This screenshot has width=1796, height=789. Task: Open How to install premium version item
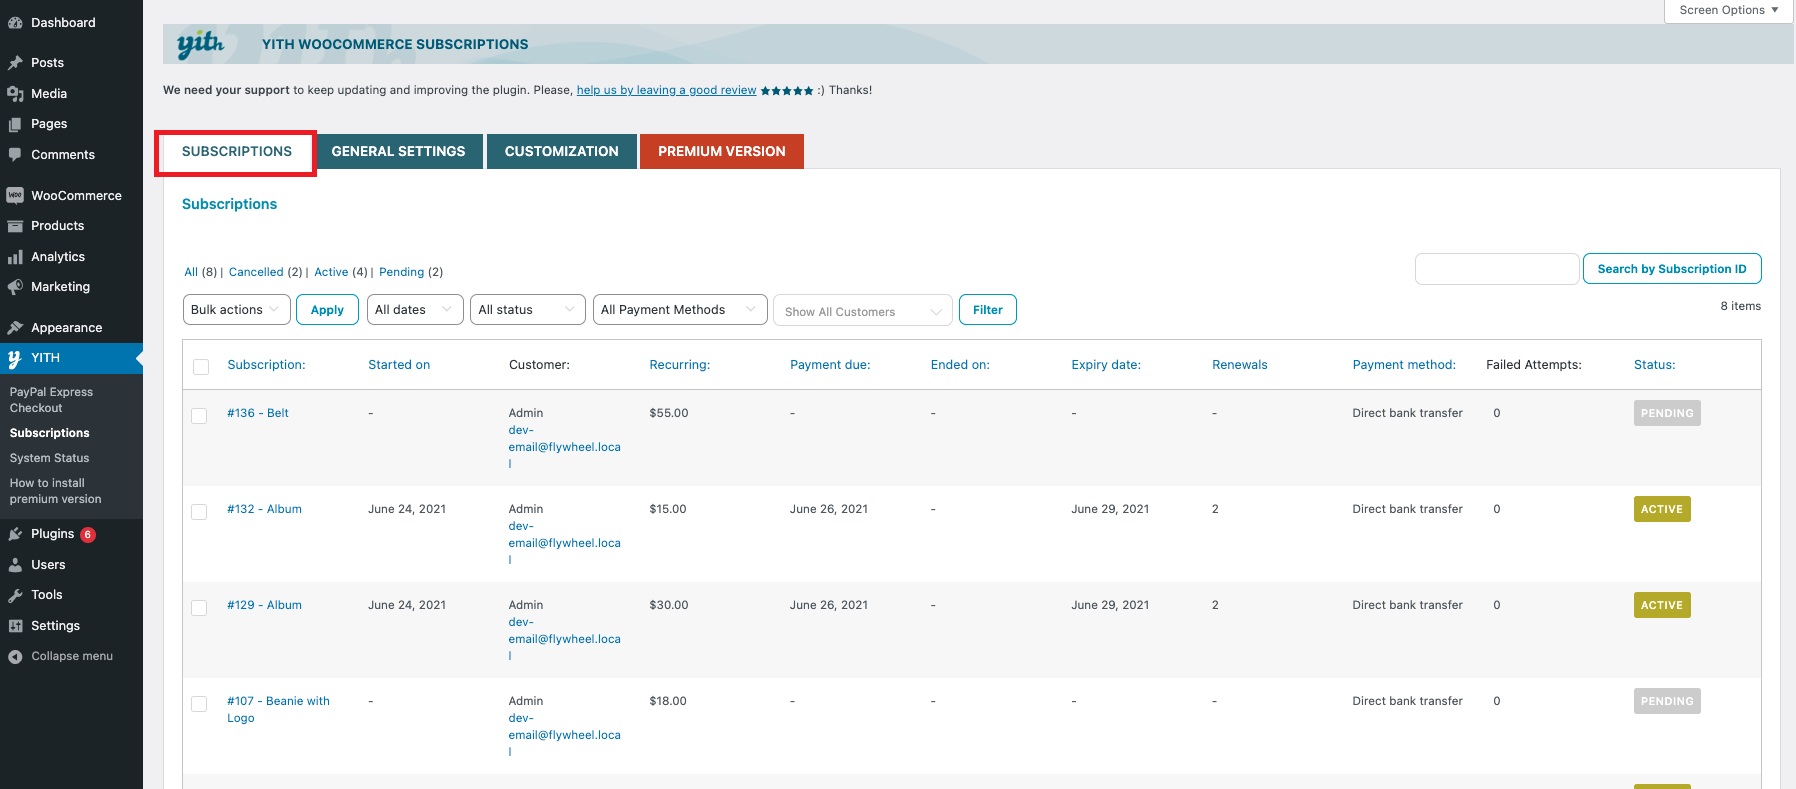tap(56, 491)
